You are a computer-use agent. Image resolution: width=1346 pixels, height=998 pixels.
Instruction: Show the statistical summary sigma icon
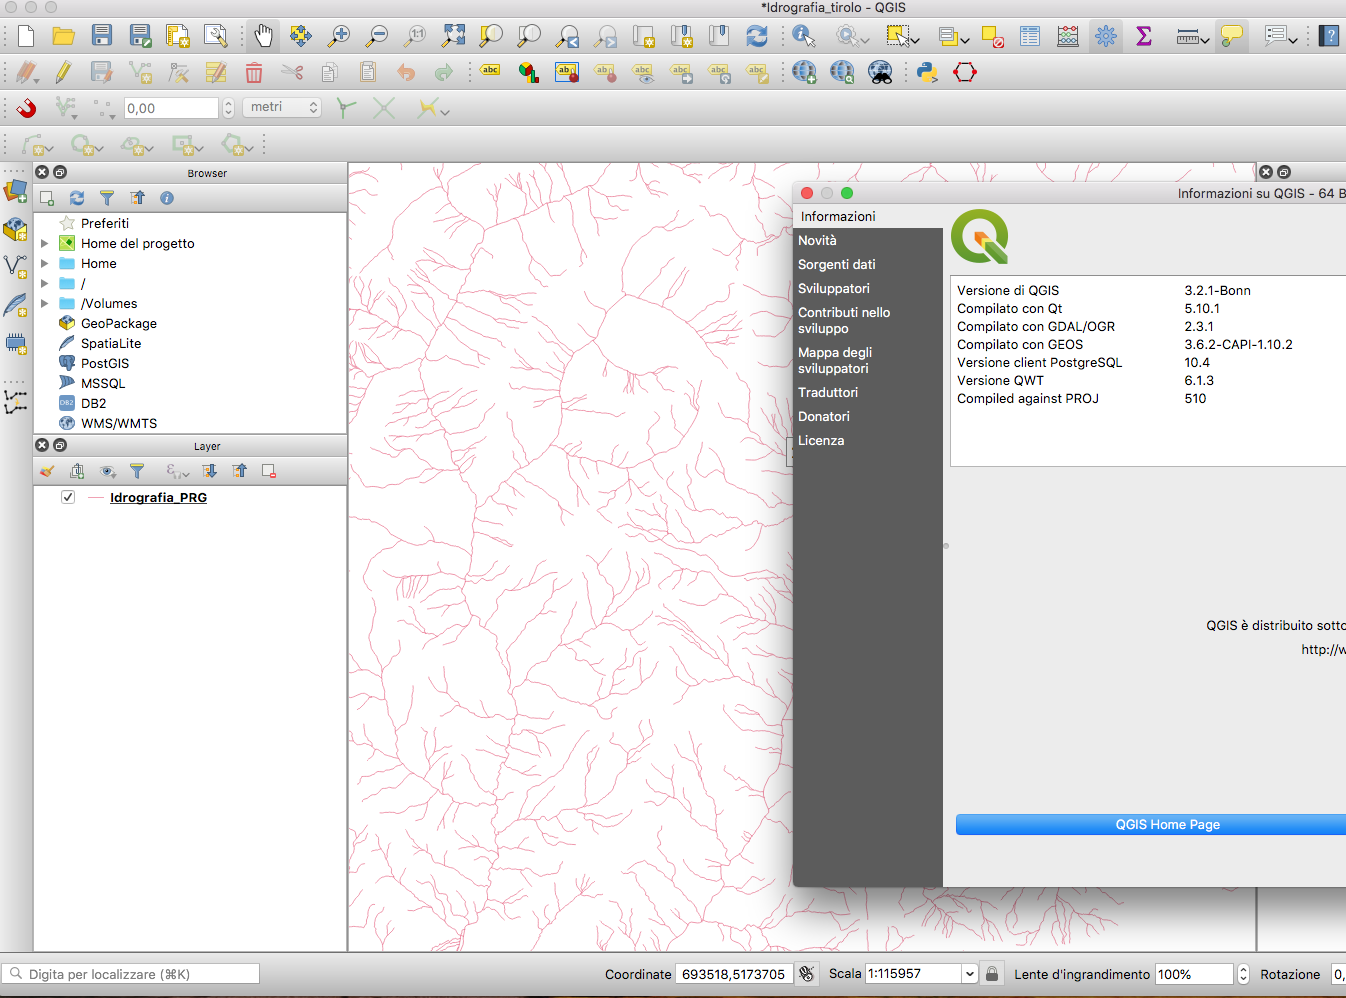coord(1144,36)
